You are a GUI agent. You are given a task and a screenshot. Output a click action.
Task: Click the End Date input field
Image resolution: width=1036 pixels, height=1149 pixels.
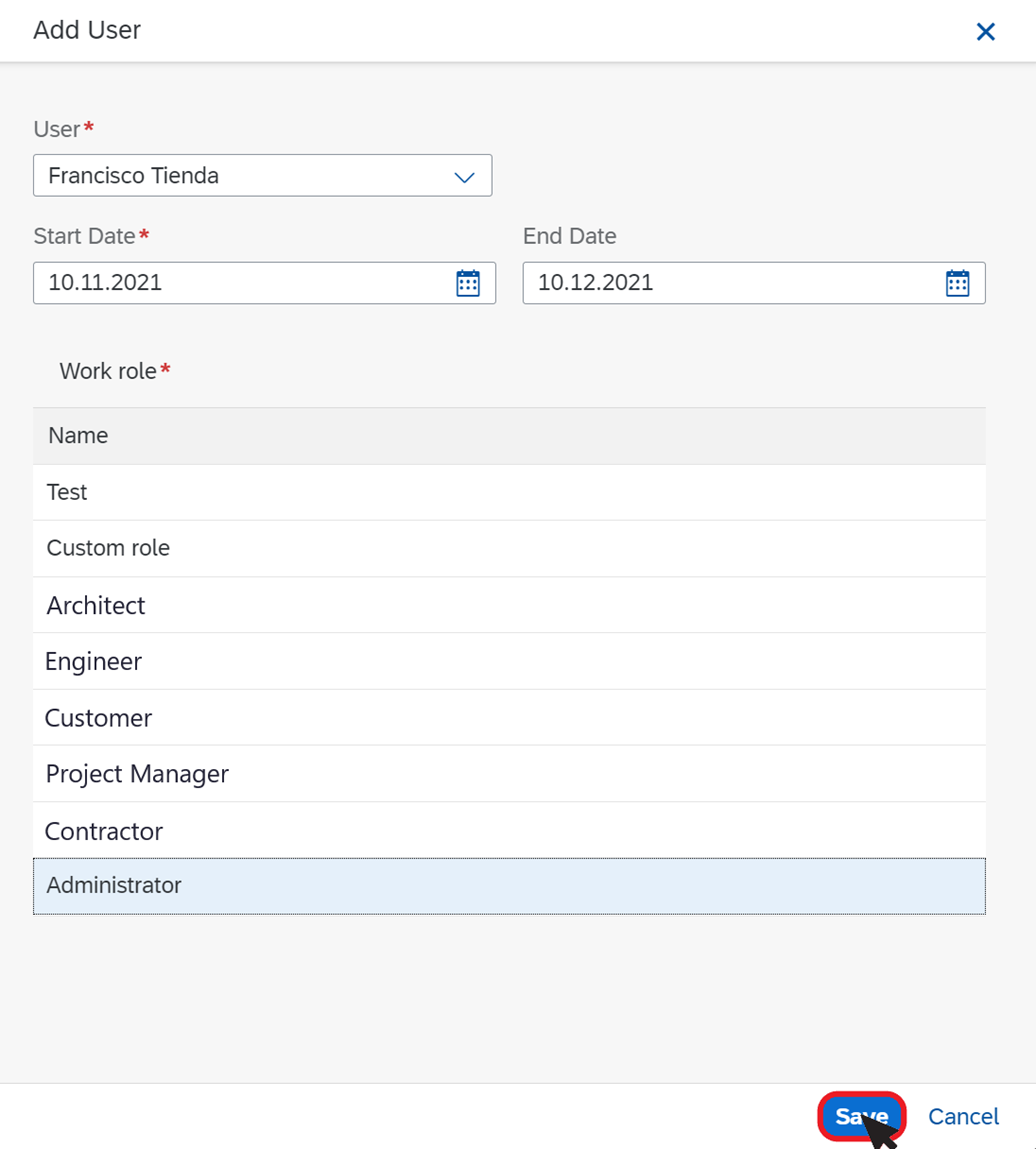[x=754, y=283]
